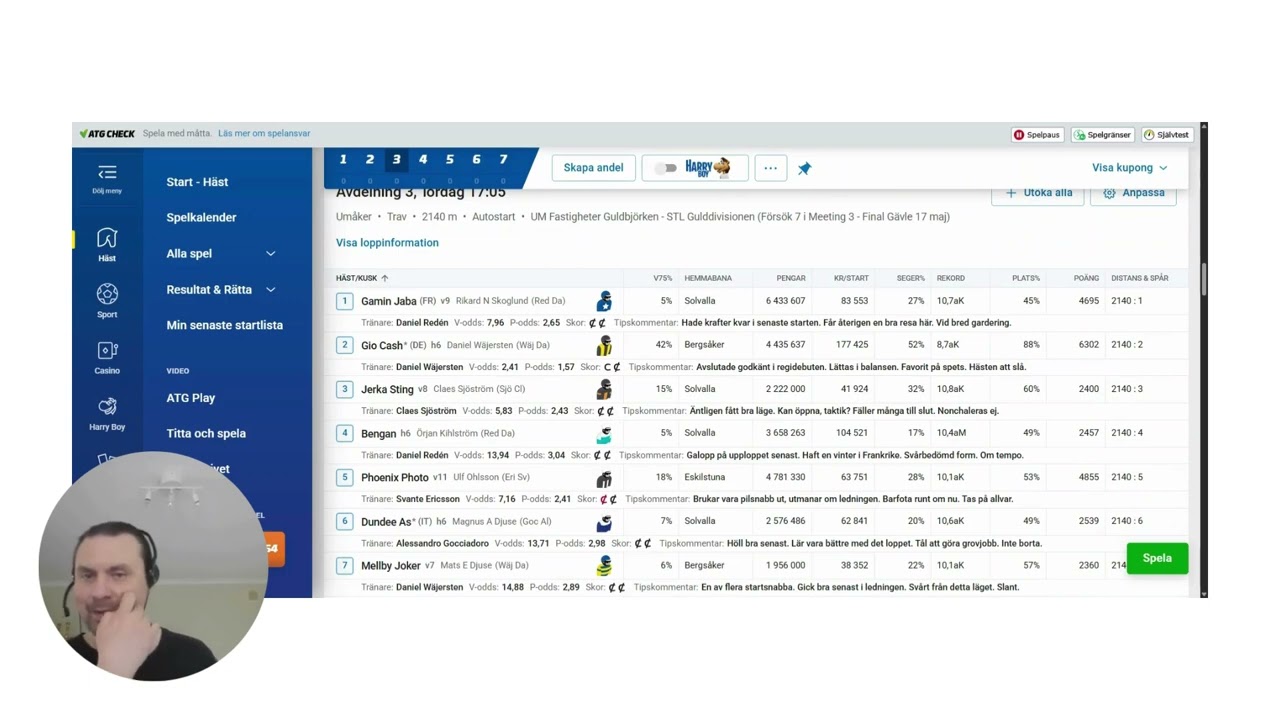The image size is (1280, 720).
Task: Open Spelkalender in sidebar
Action: (201, 218)
